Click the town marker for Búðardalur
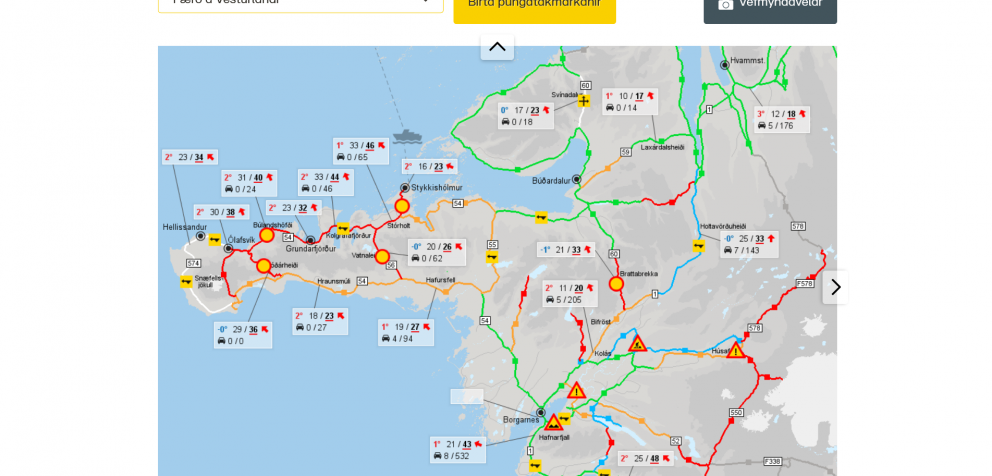Viewport: 992px width, 476px height. point(577,179)
